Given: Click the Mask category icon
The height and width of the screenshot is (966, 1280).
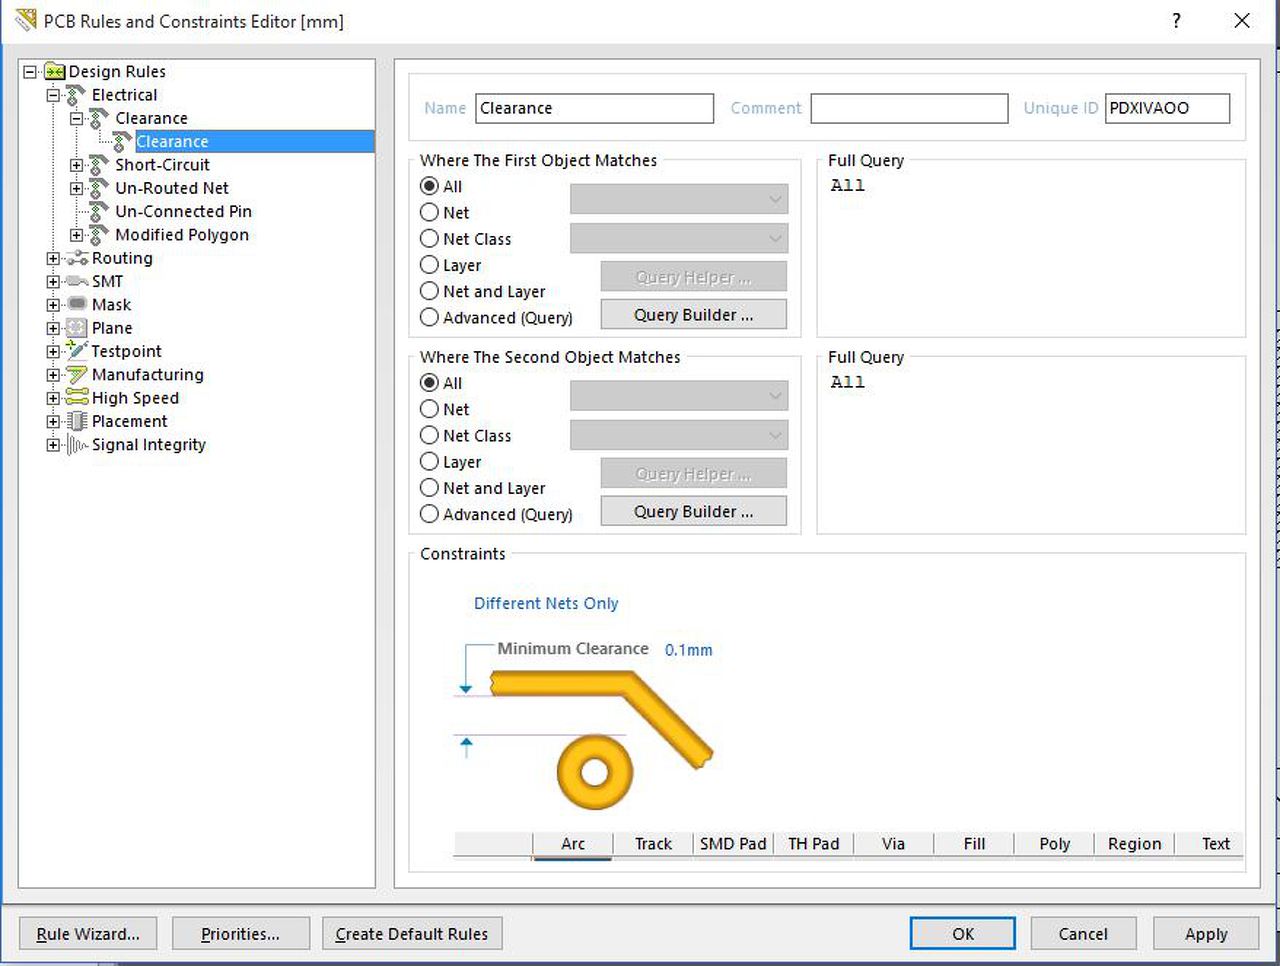Looking at the screenshot, I should point(77,304).
